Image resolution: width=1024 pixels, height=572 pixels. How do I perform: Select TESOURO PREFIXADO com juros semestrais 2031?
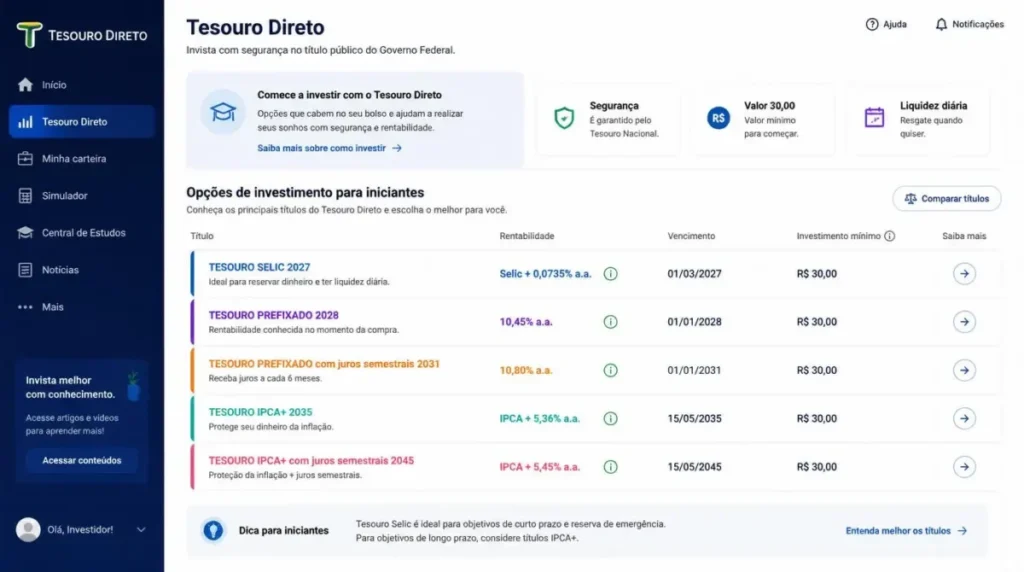324,364
